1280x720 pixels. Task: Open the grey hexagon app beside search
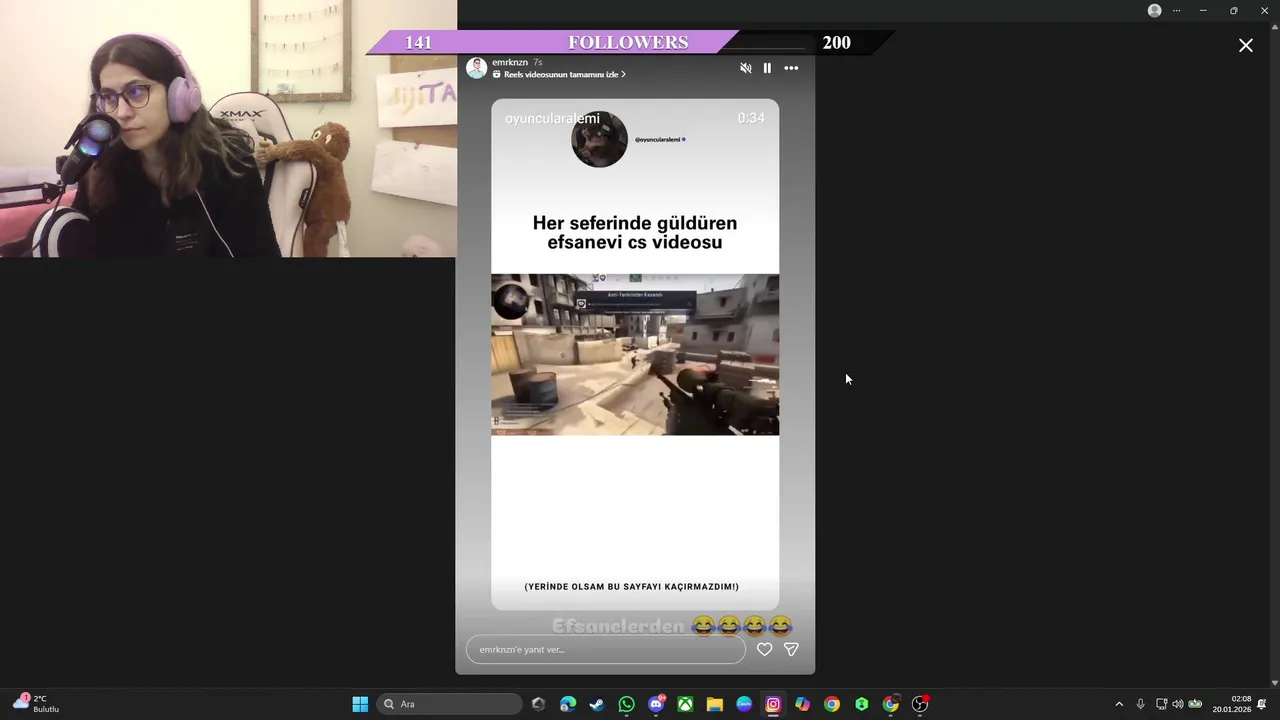tap(539, 704)
